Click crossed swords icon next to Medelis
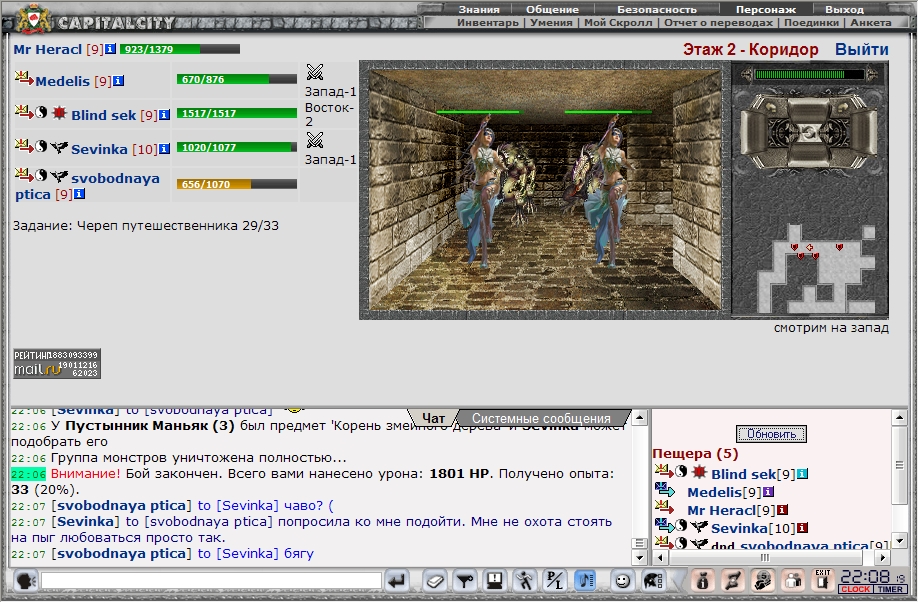The height and width of the screenshot is (603, 919). [315, 72]
